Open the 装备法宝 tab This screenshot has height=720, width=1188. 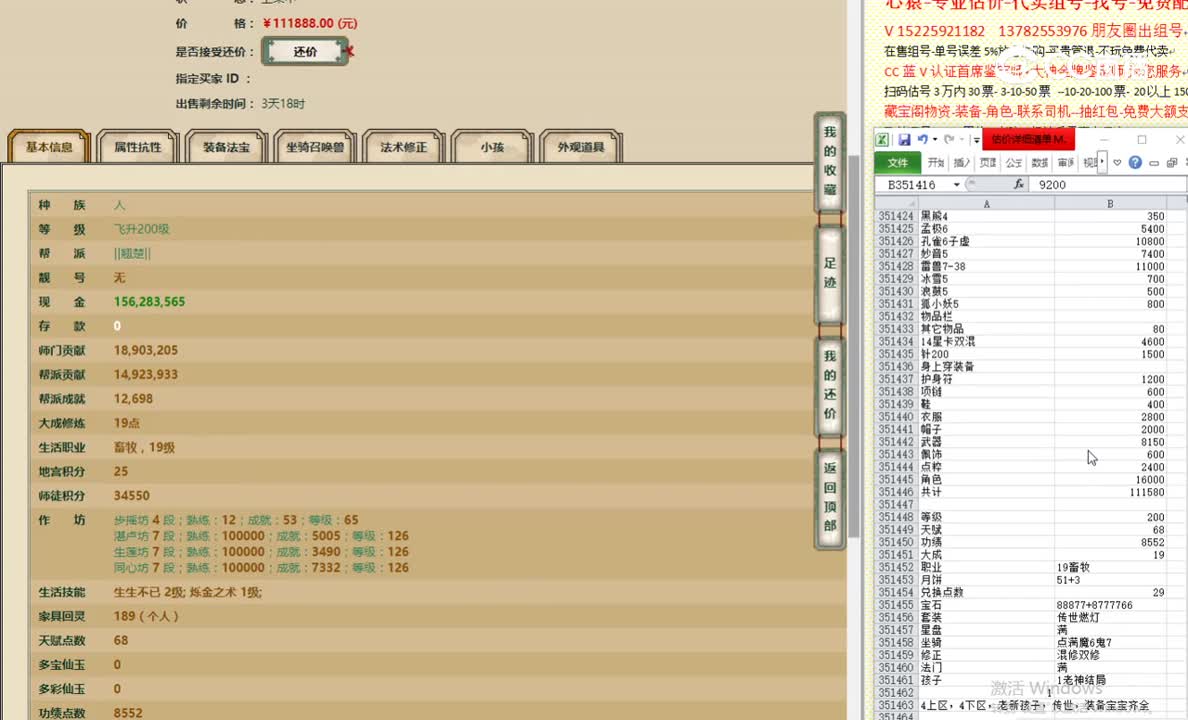(226, 147)
